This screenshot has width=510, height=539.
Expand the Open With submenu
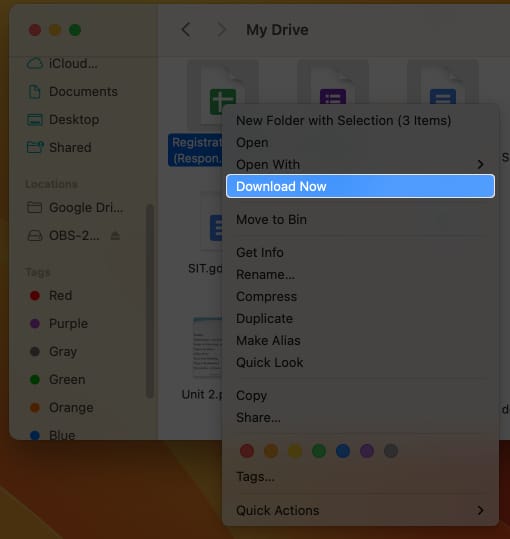(x=360, y=165)
